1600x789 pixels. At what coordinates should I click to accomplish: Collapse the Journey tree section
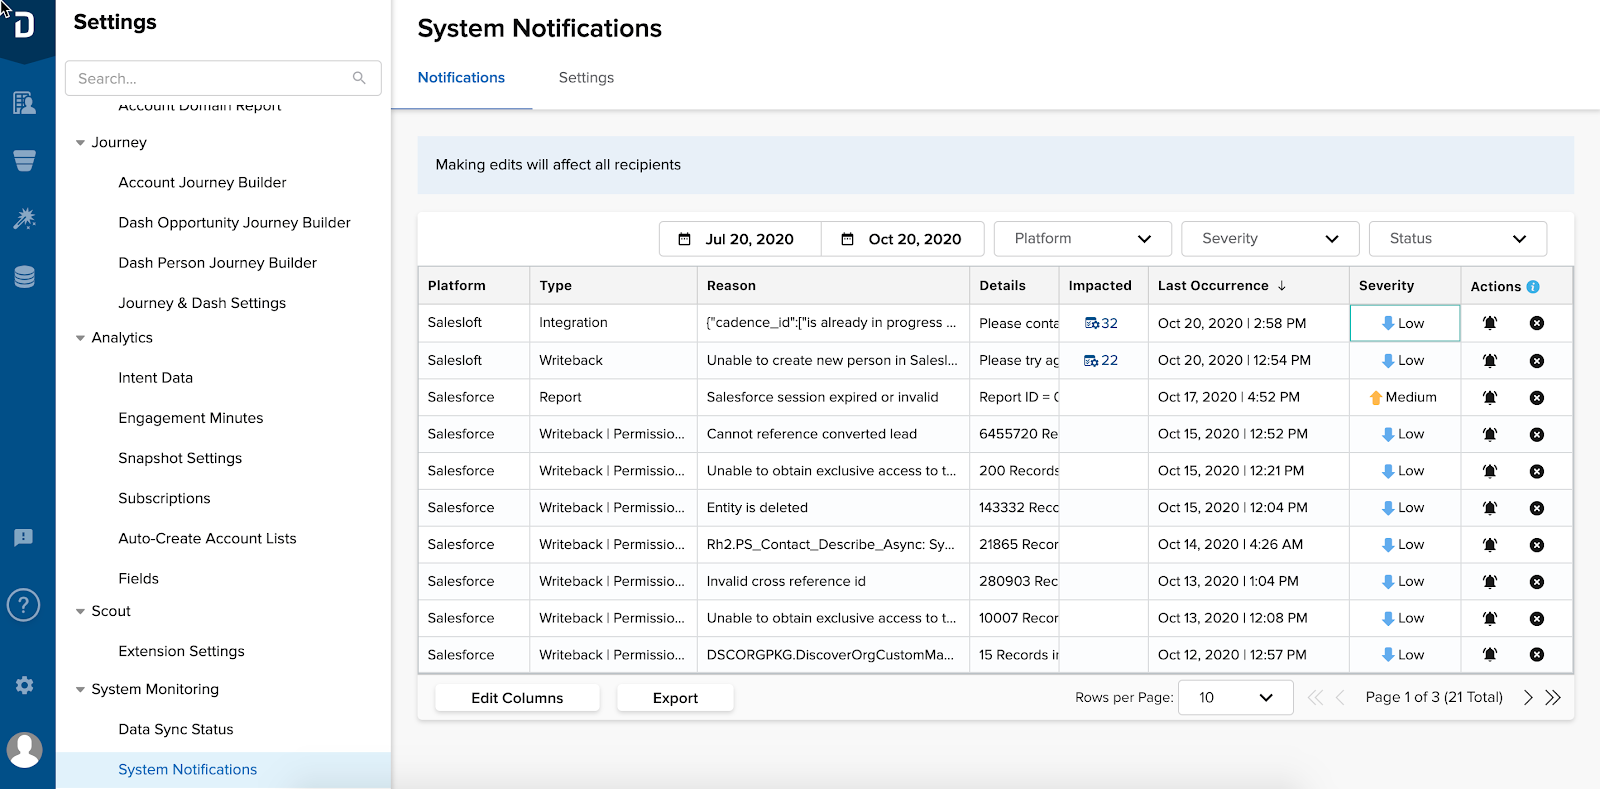point(80,143)
